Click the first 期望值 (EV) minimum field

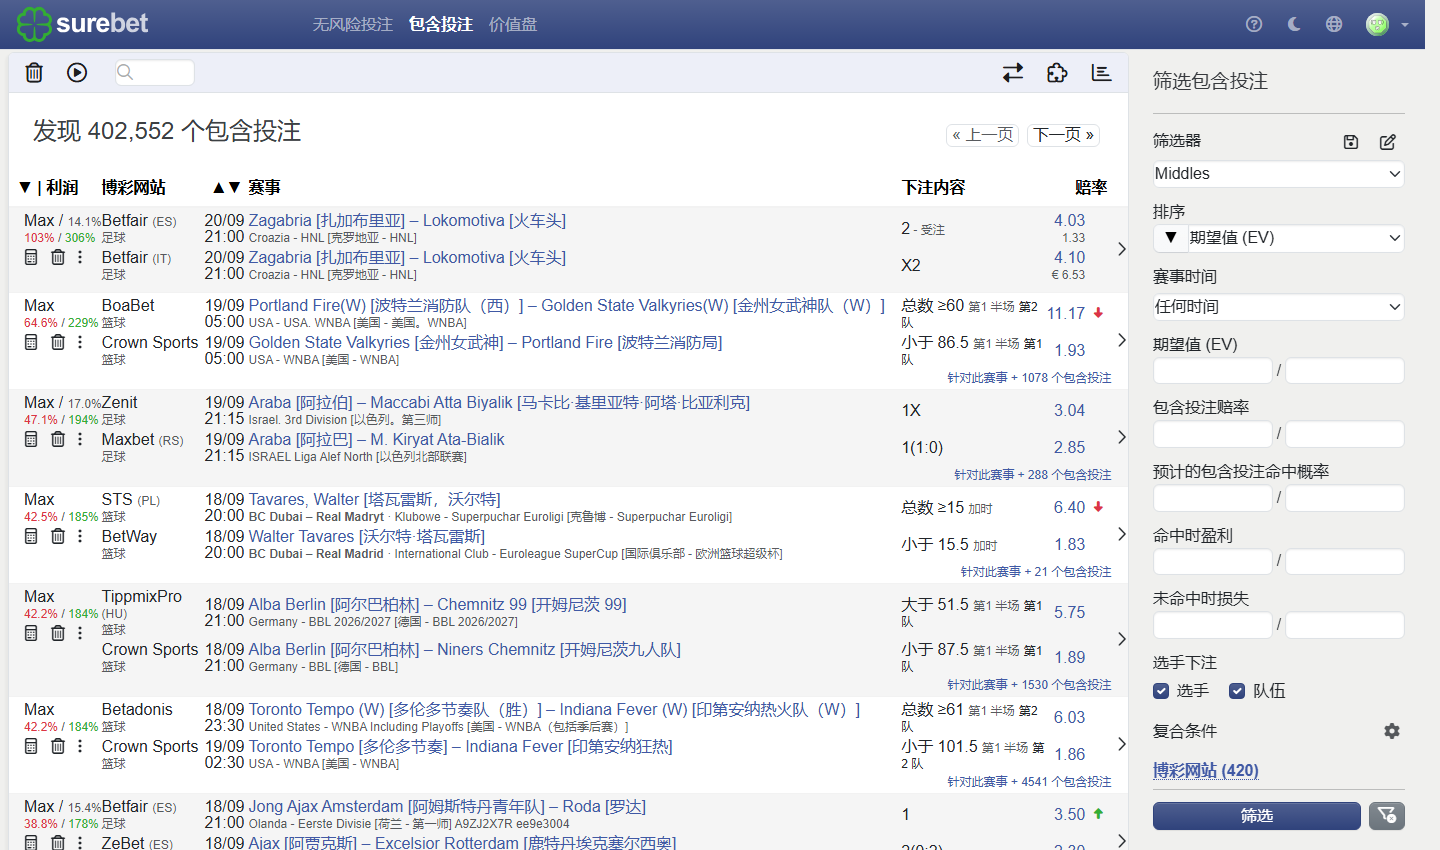tap(1212, 371)
